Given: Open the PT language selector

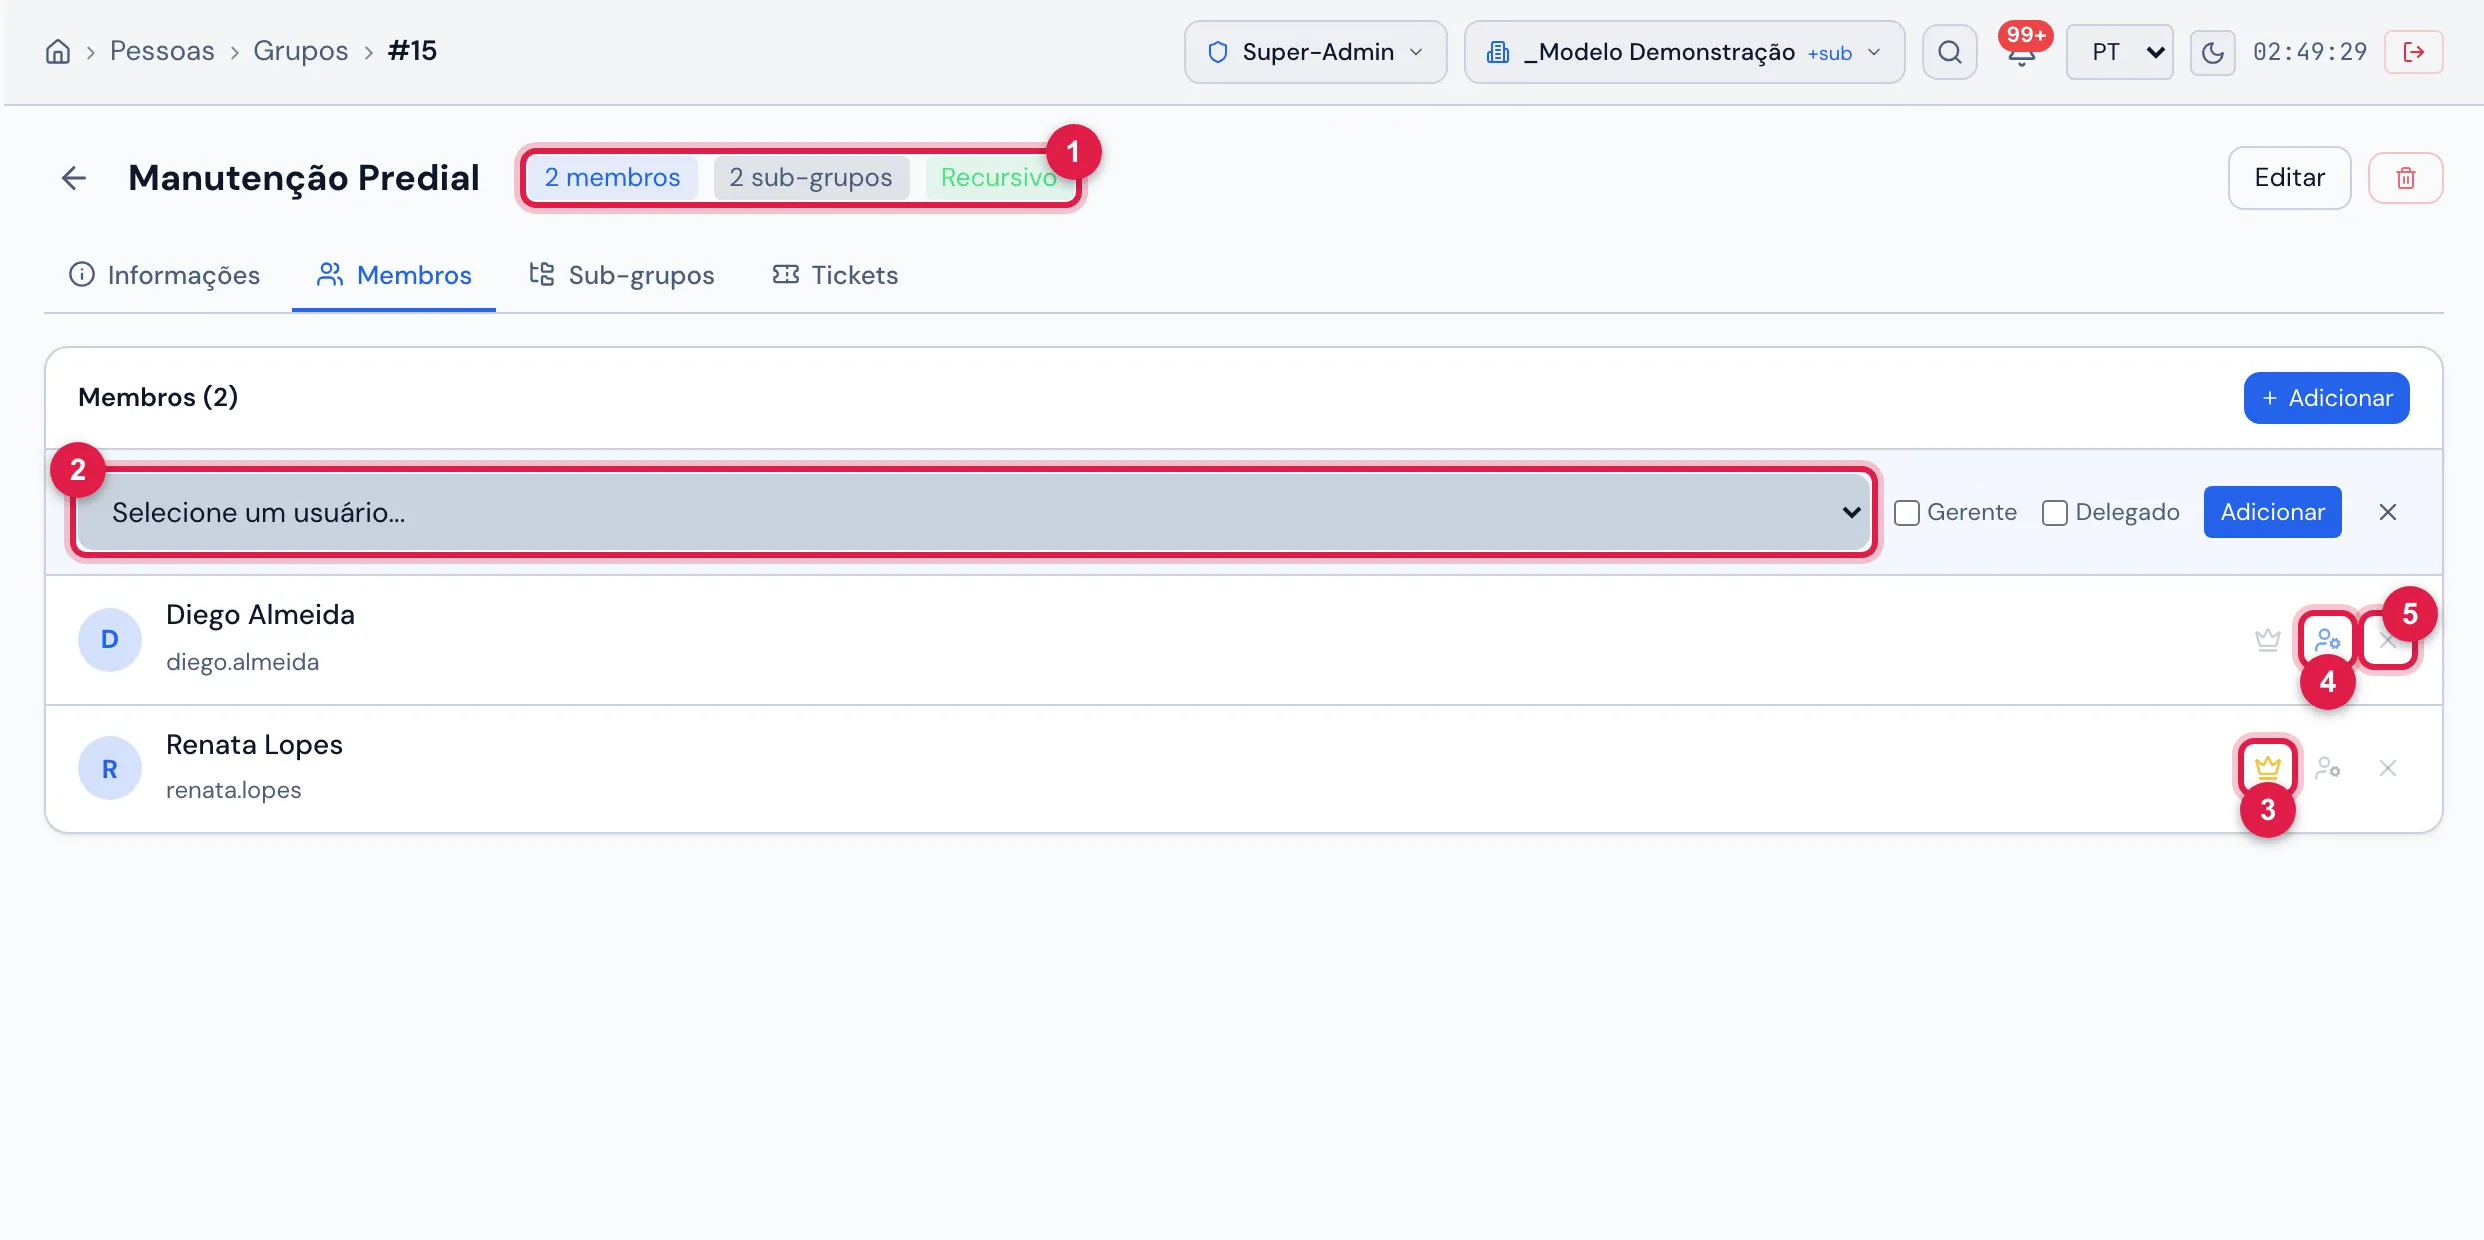Looking at the screenshot, I should pos(2119,52).
